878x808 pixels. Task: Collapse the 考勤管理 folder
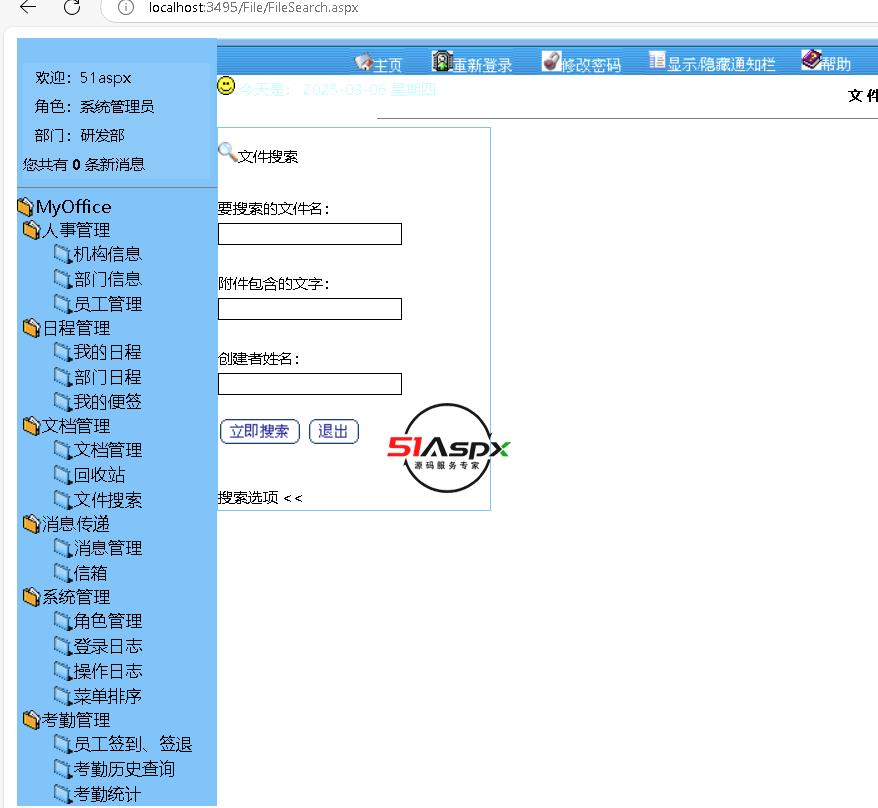[x=31, y=720]
